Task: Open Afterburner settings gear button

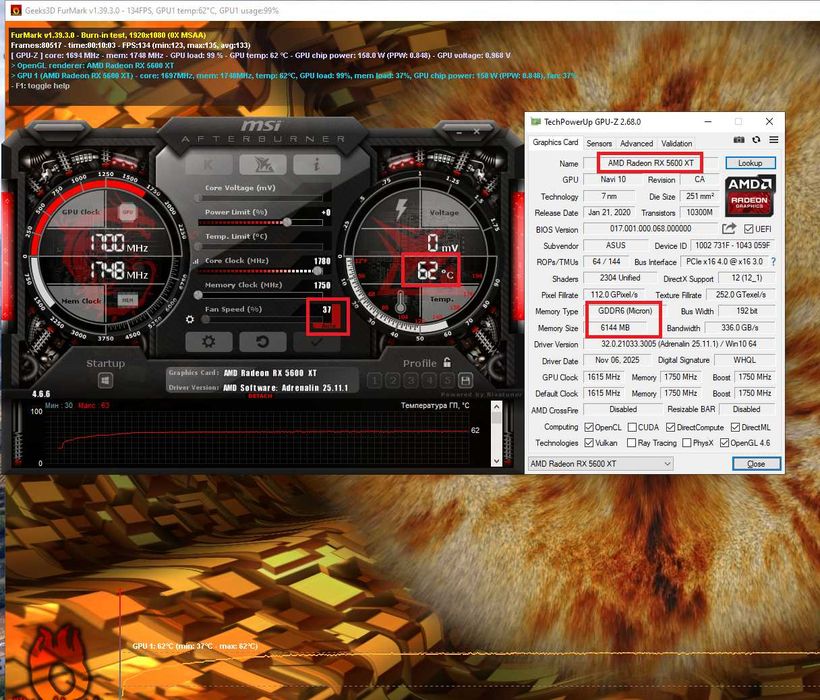Action: coord(209,341)
